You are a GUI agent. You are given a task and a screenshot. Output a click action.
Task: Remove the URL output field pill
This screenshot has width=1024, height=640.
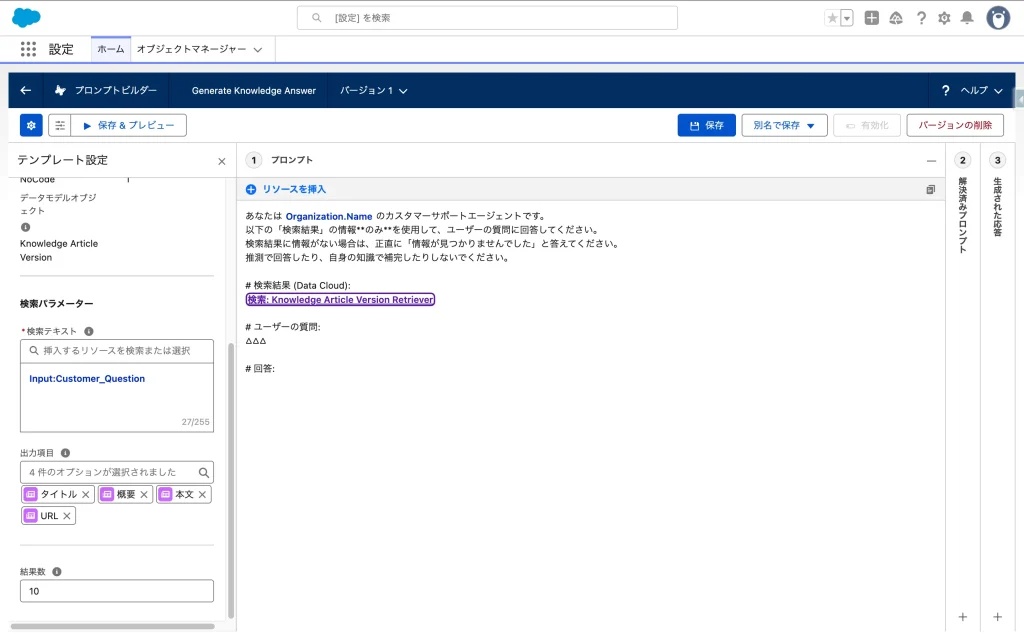[x=67, y=516]
